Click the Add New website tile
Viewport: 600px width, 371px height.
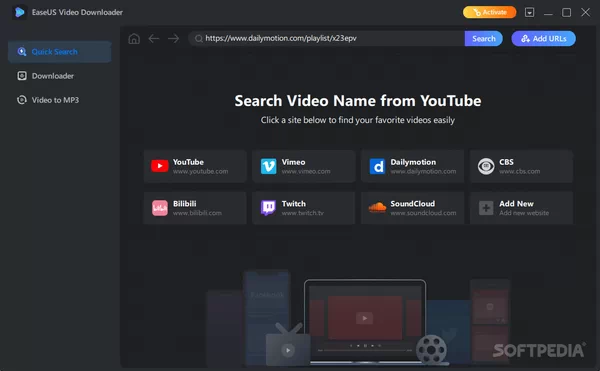[x=521, y=208]
